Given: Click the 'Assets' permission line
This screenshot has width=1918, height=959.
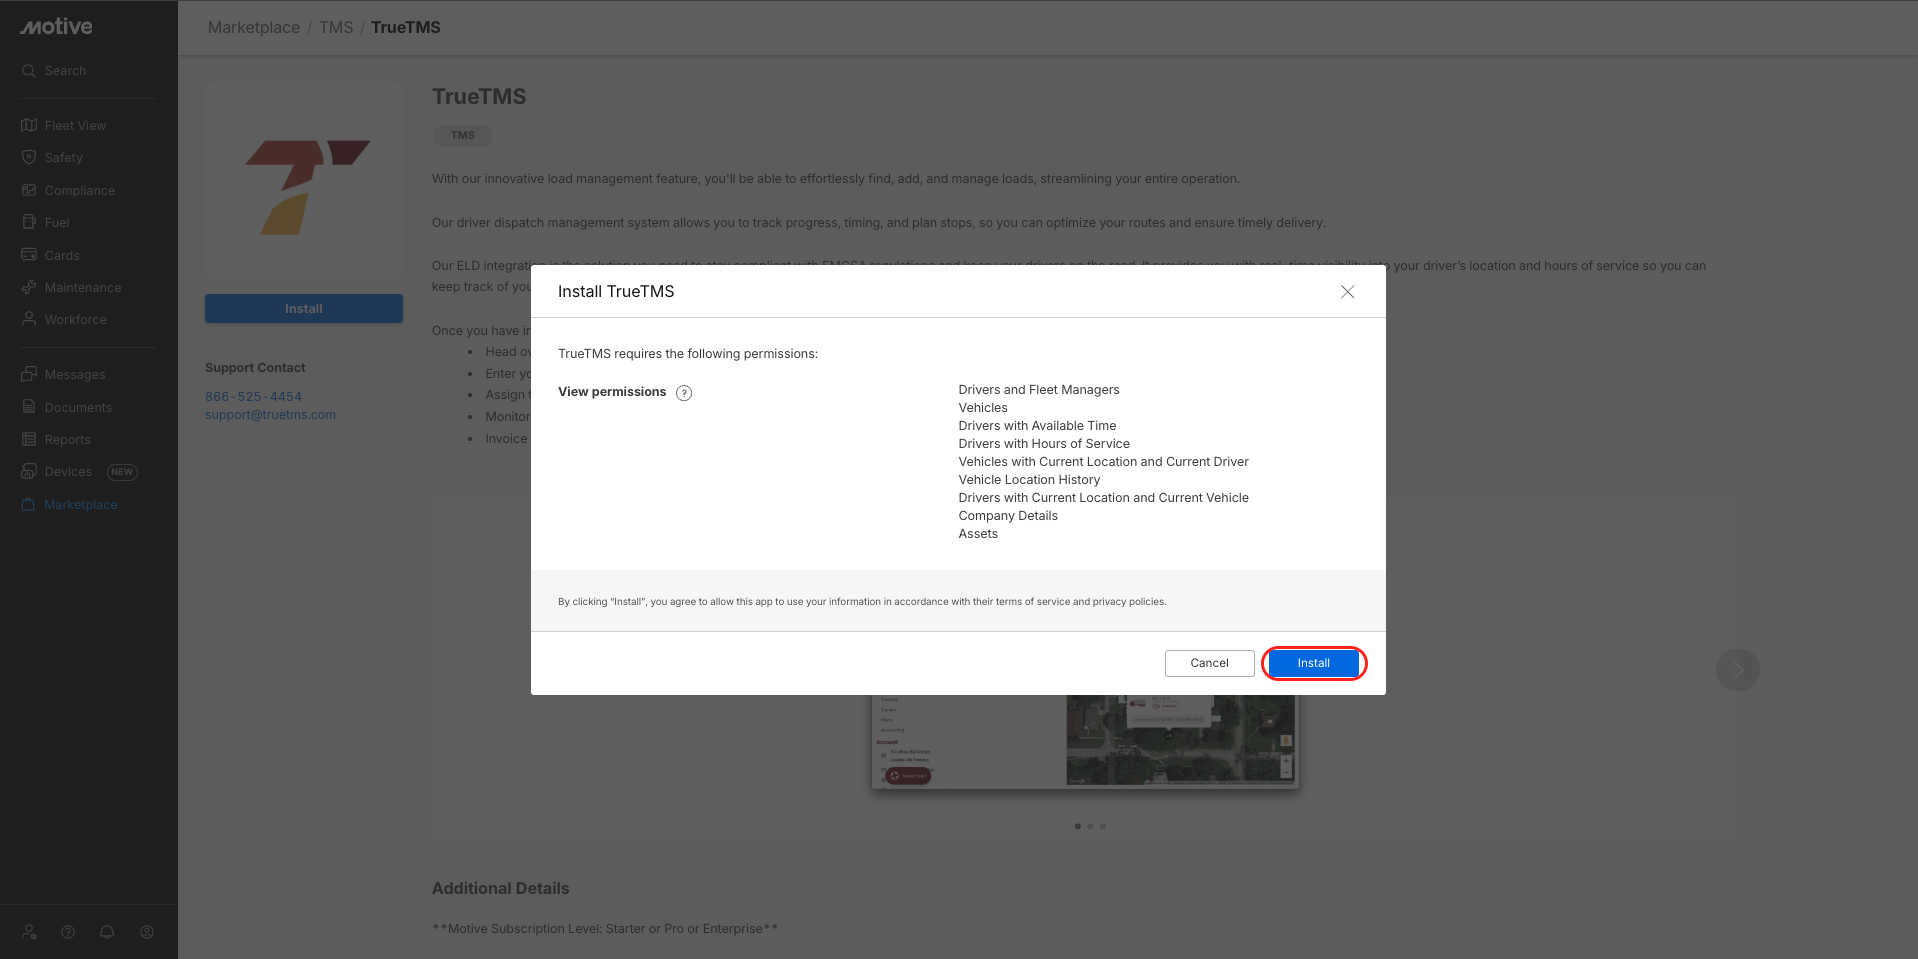Looking at the screenshot, I should coord(978,534).
